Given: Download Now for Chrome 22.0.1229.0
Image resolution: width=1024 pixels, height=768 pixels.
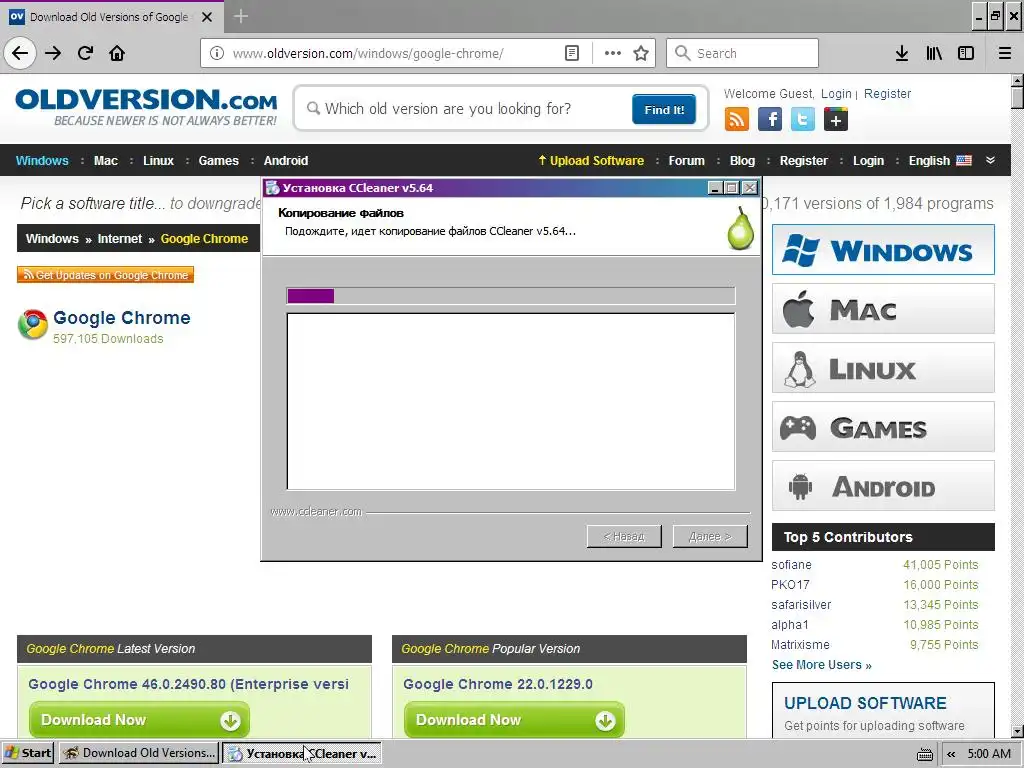Looking at the screenshot, I should coord(514,720).
